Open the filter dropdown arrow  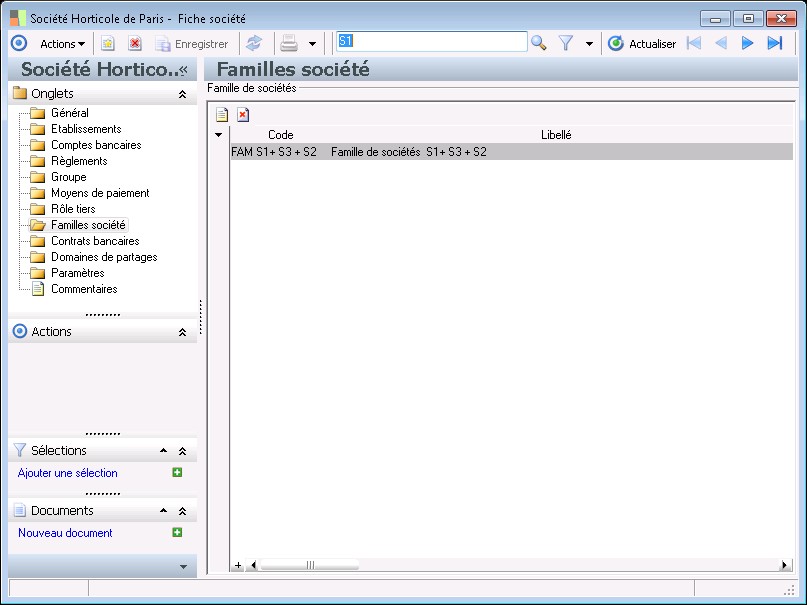589,44
